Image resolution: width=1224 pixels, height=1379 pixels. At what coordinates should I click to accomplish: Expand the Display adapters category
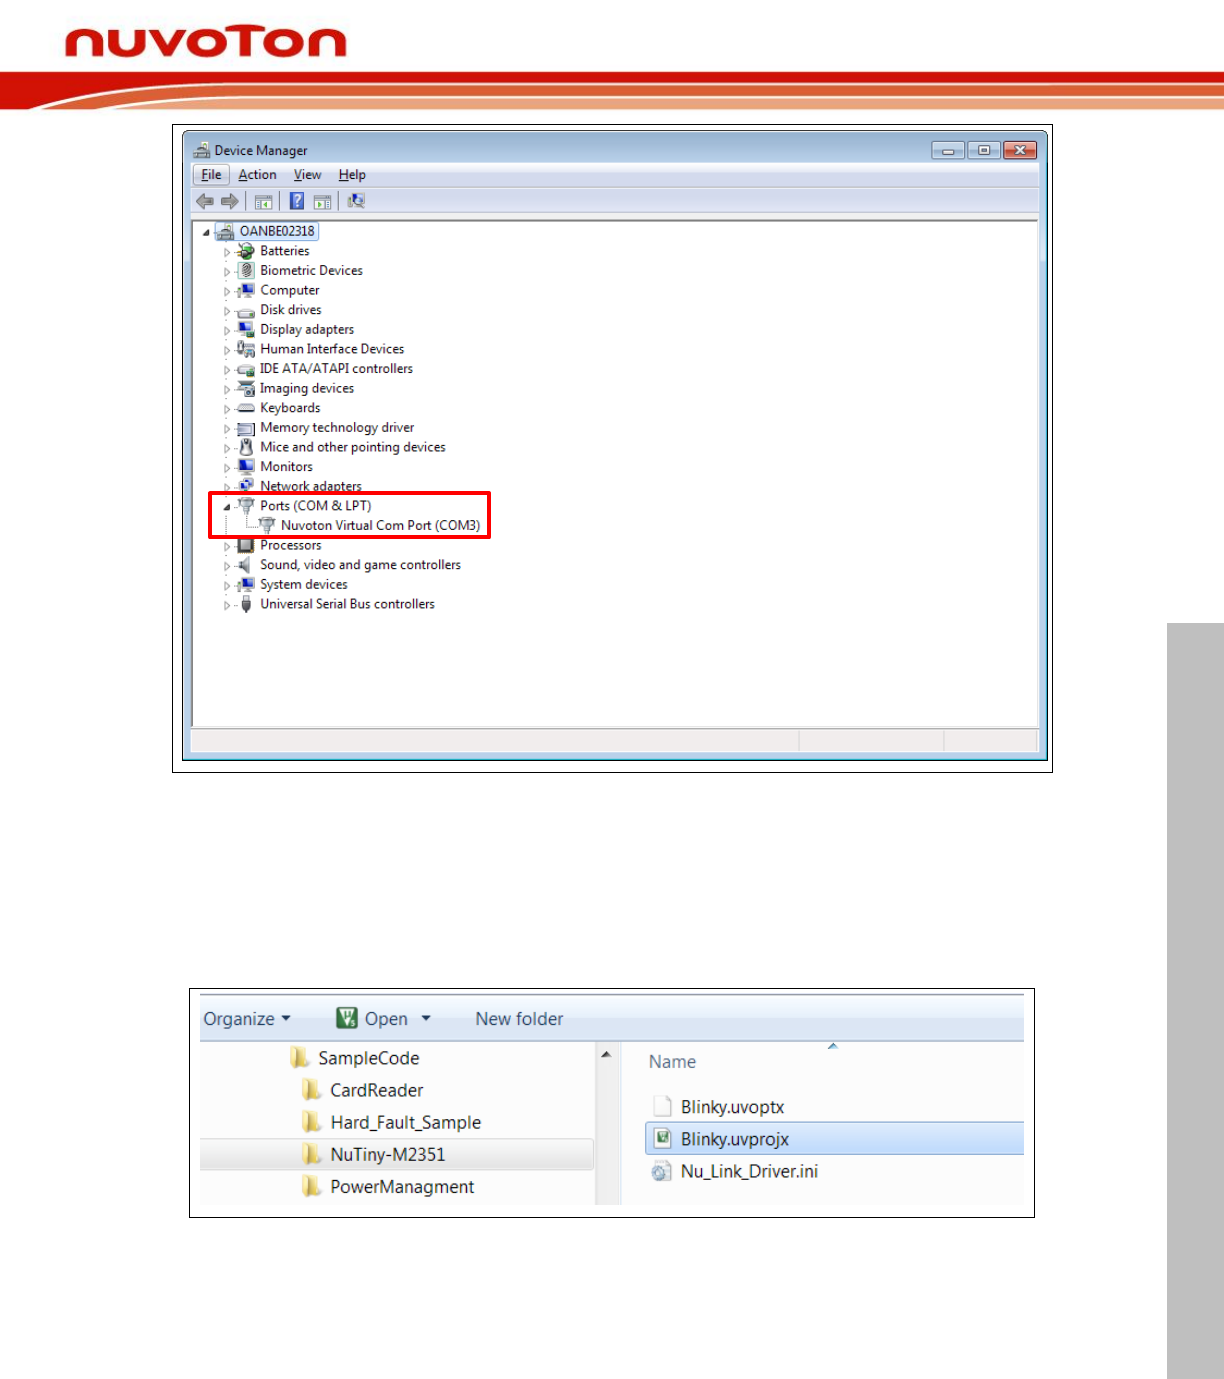pos(227,330)
